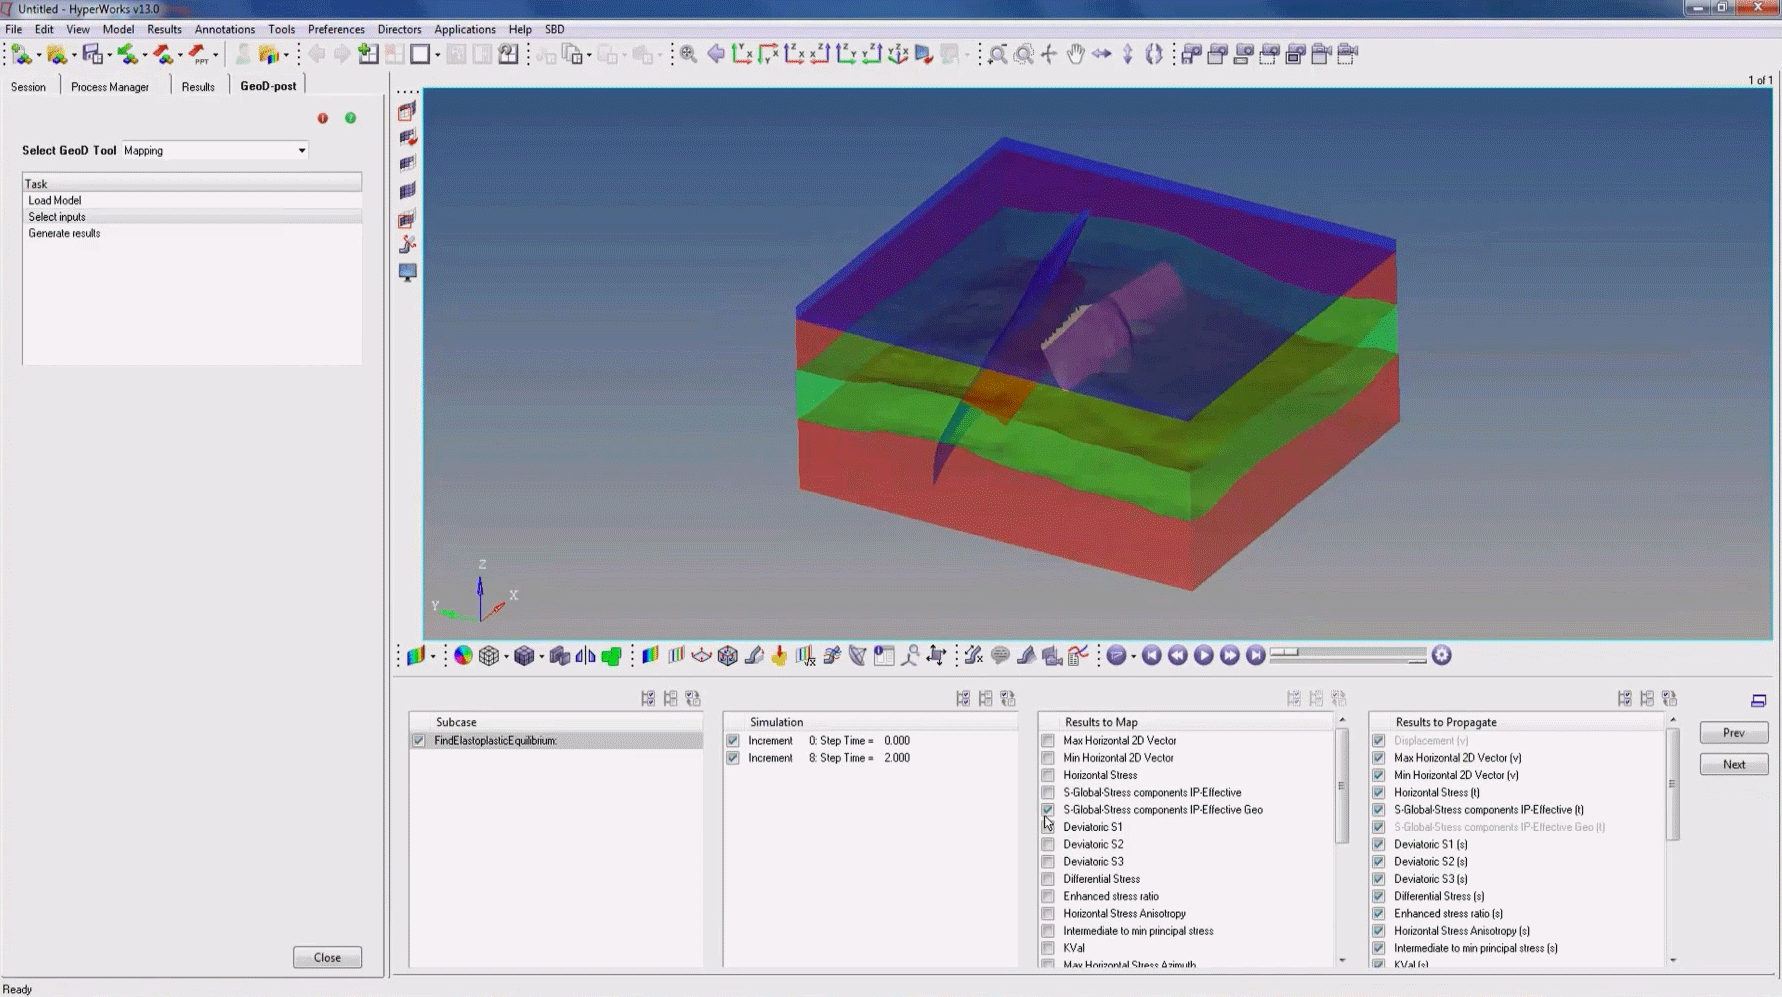This screenshot has height=997, width=1782.
Task: Click the Next button
Action: point(1733,765)
